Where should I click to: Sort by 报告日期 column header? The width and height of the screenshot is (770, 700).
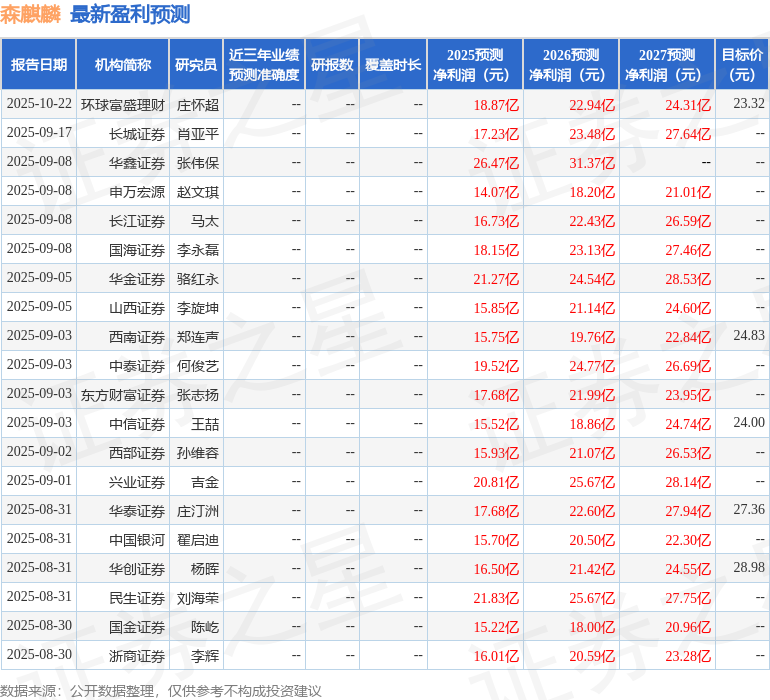tap(39, 65)
